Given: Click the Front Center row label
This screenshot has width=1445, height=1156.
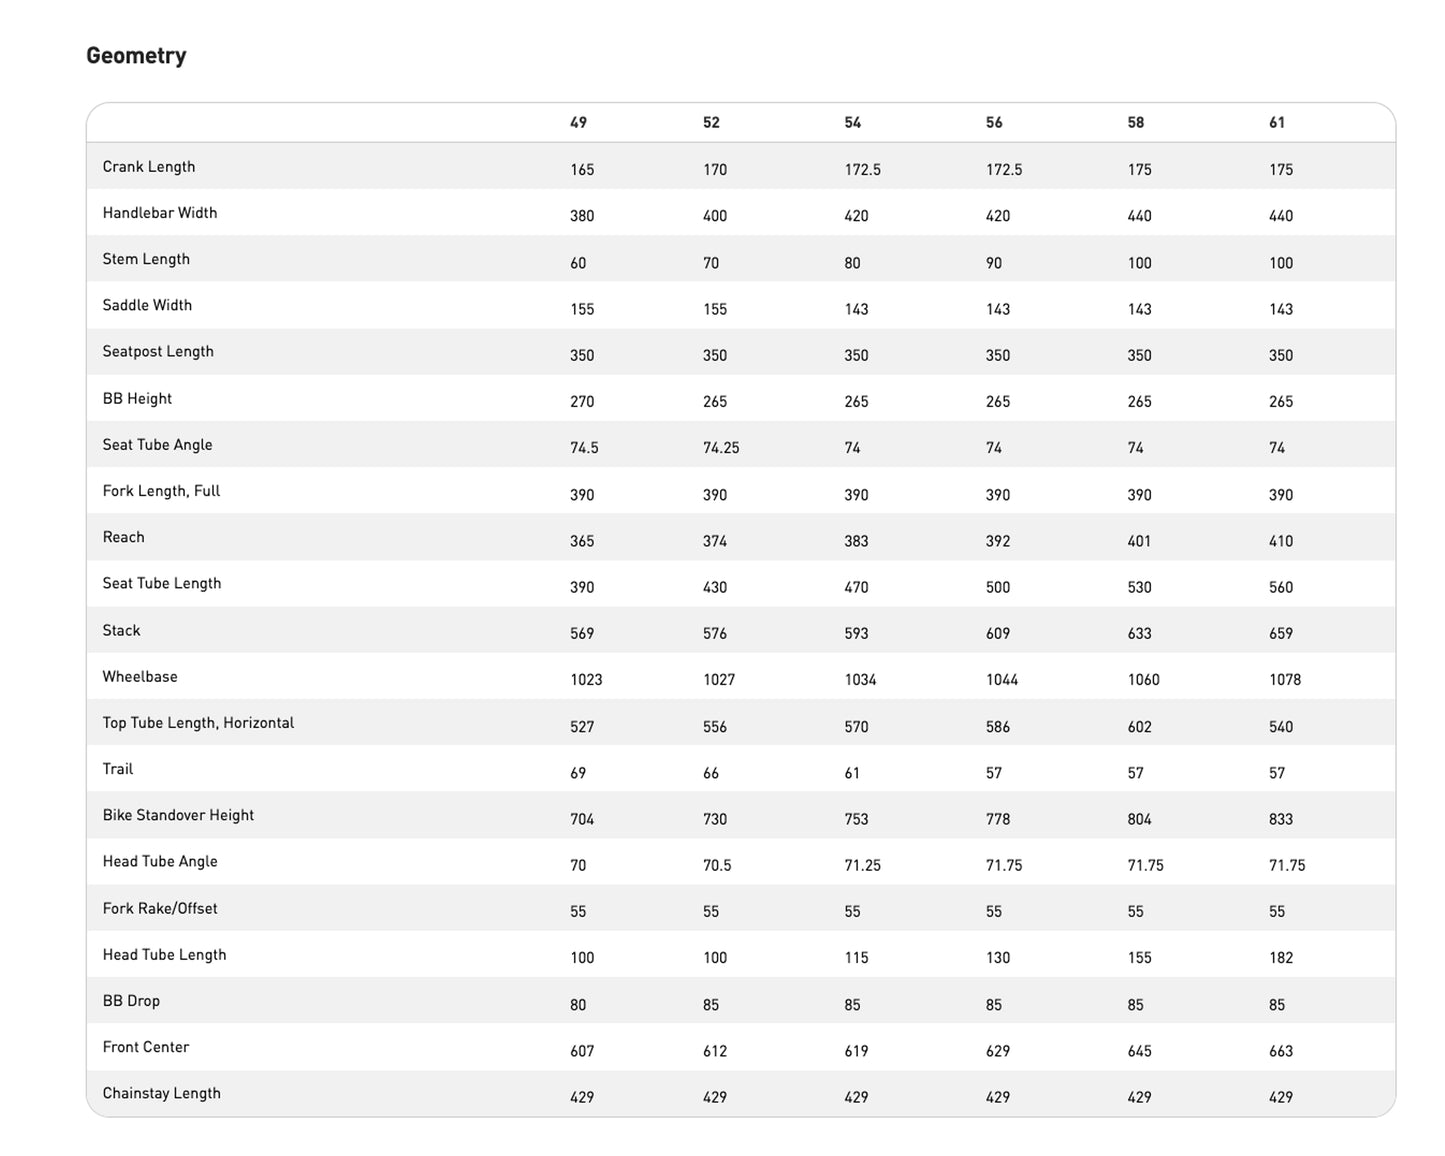Looking at the screenshot, I should 146,1047.
